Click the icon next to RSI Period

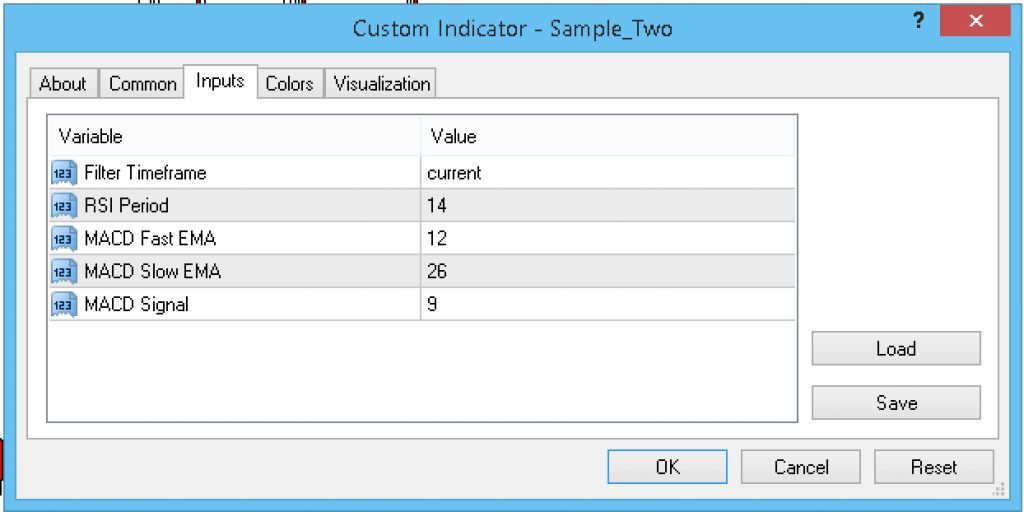click(x=64, y=206)
